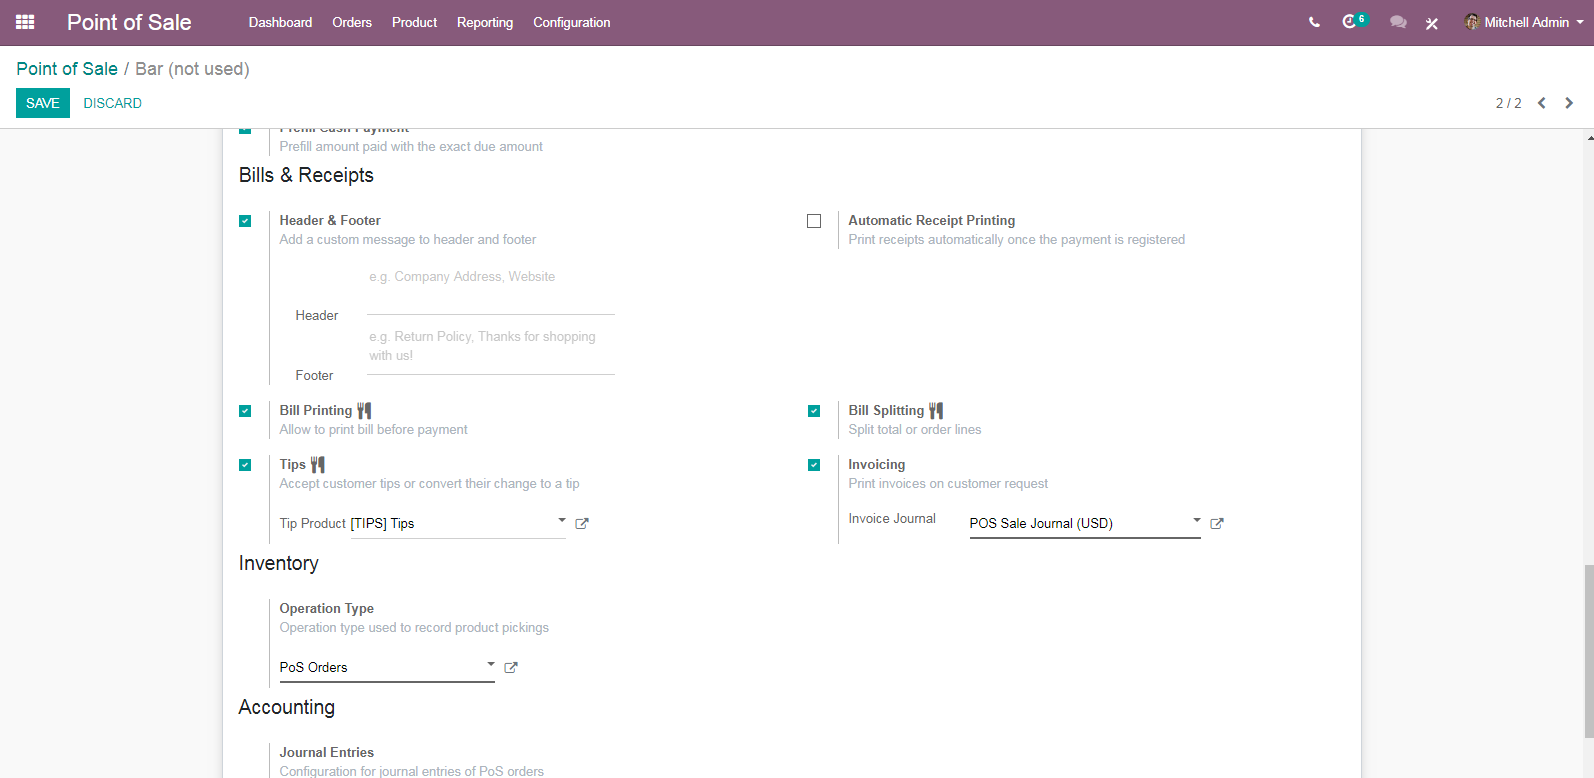The height and width of the screenshot is (778, 1594).
Task: Uncheck Tips checkbox
Action: click(245, 465)
